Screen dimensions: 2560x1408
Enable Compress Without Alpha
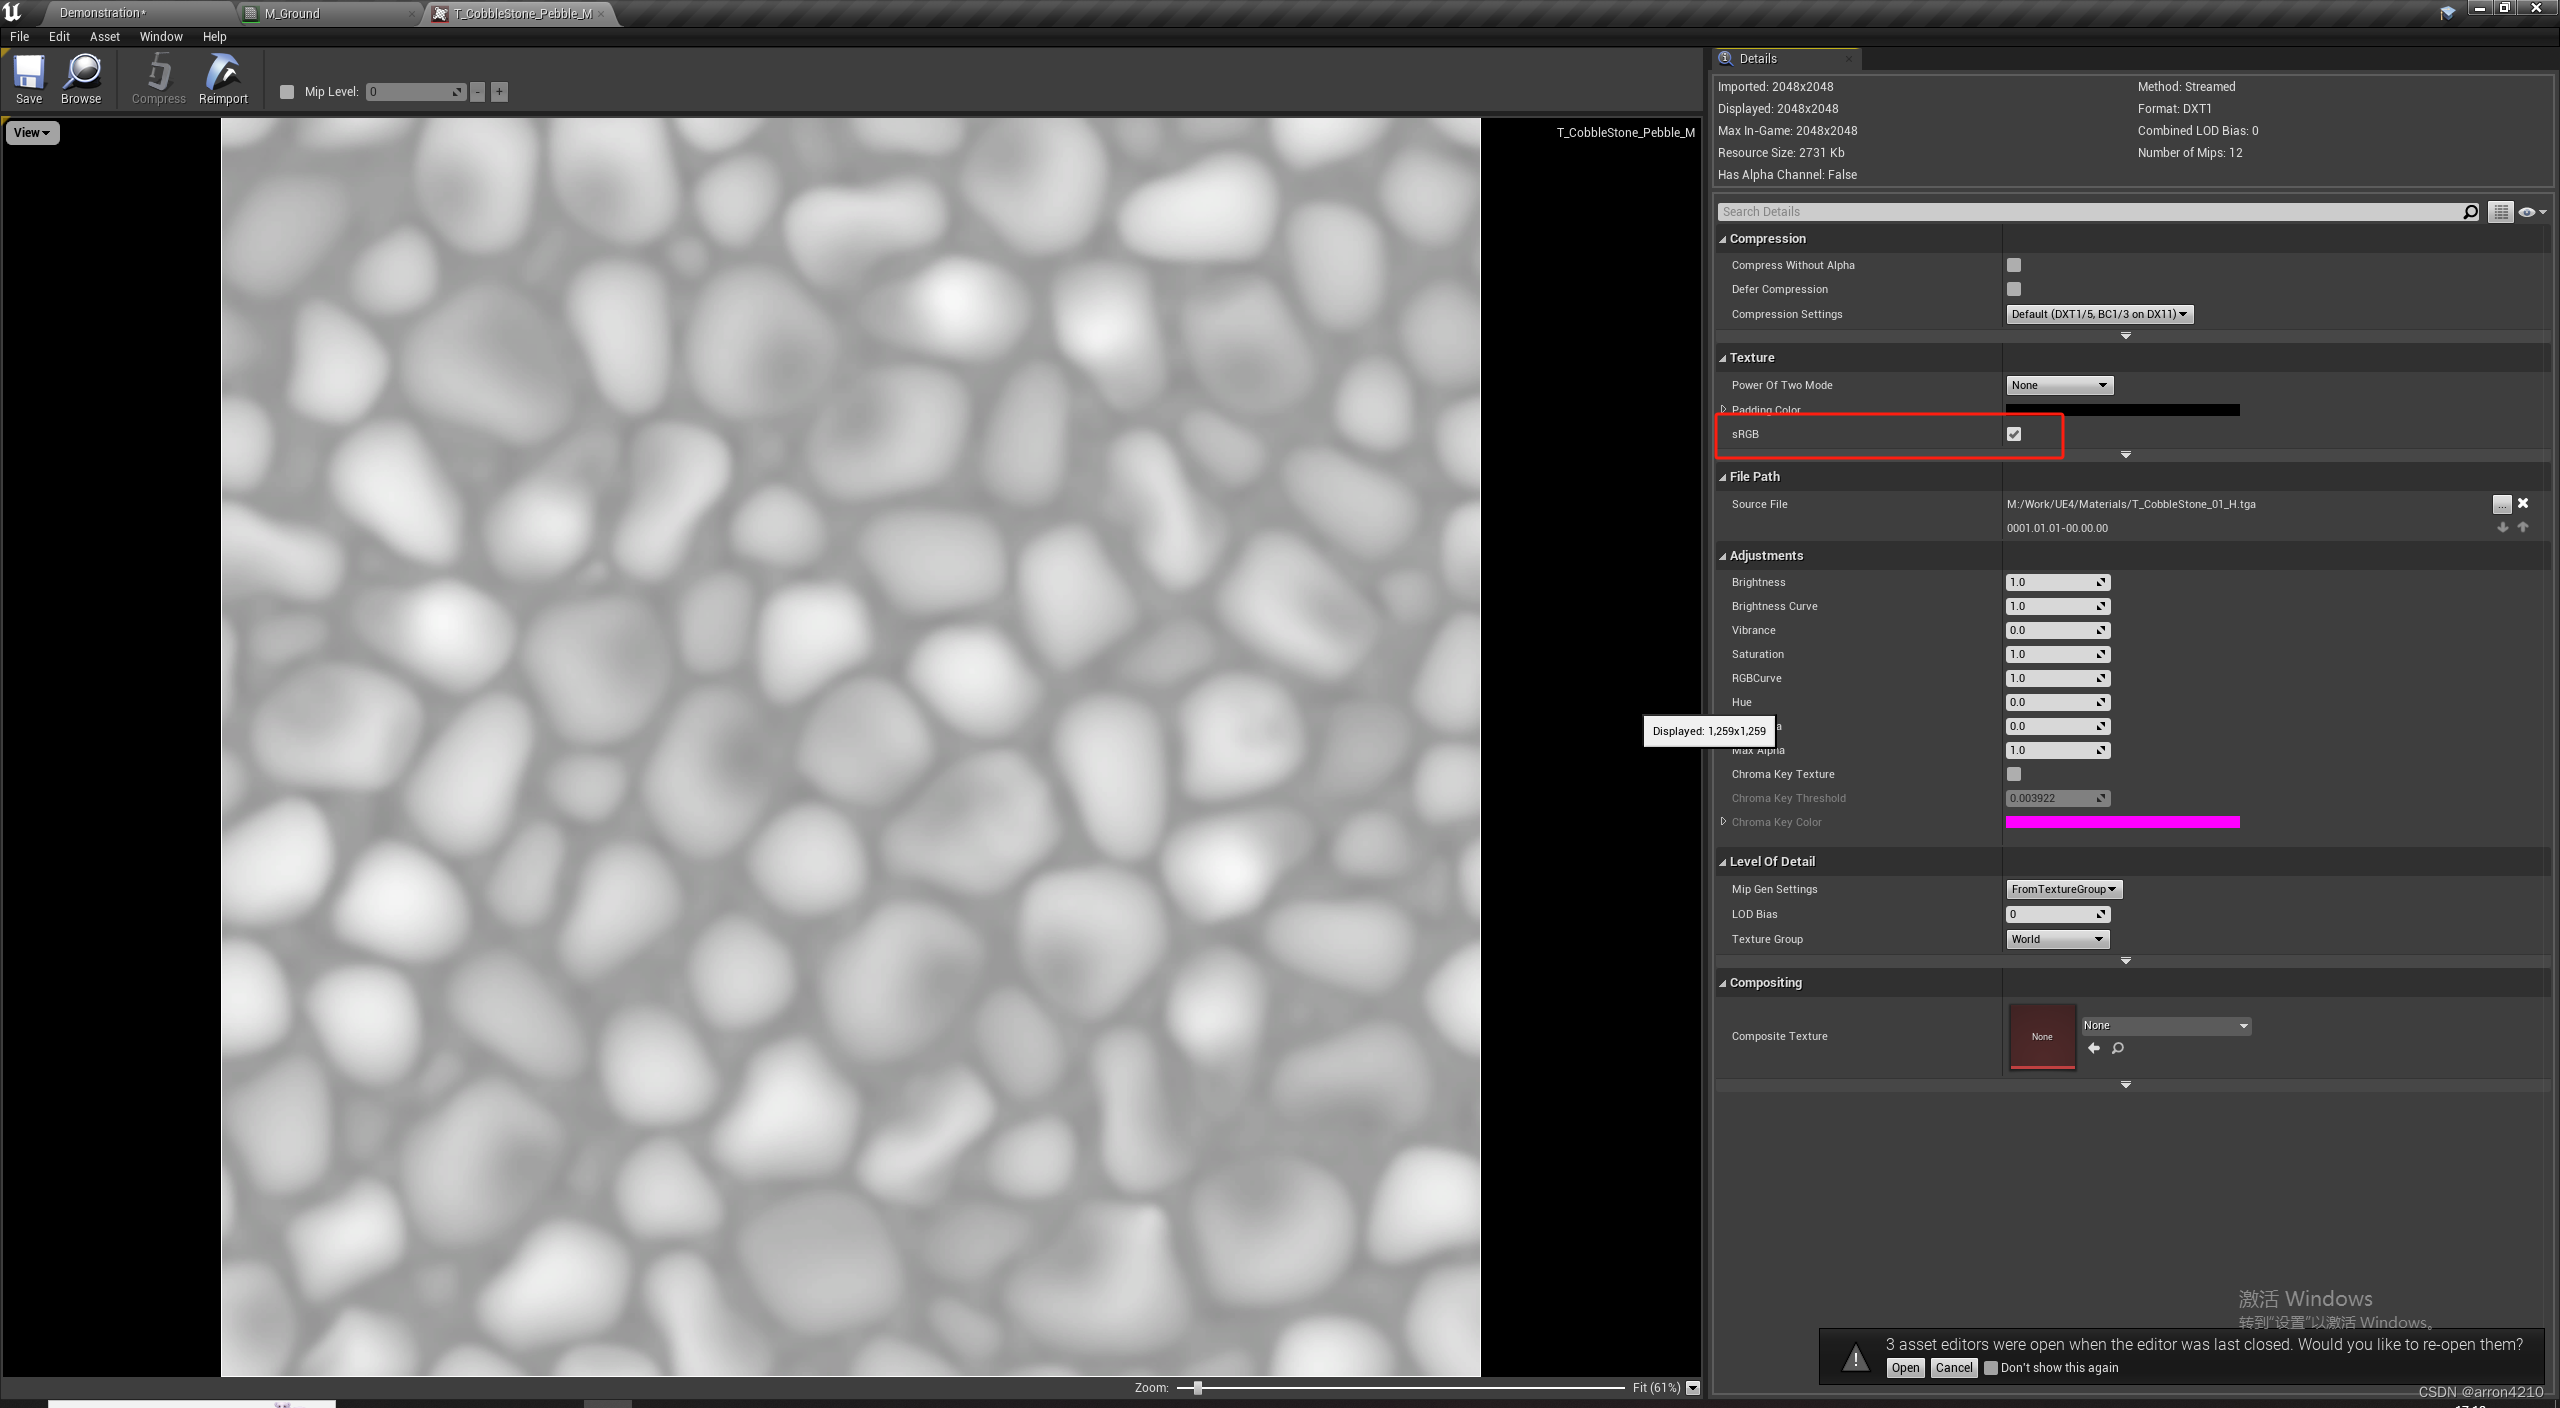click(2014, 265)
